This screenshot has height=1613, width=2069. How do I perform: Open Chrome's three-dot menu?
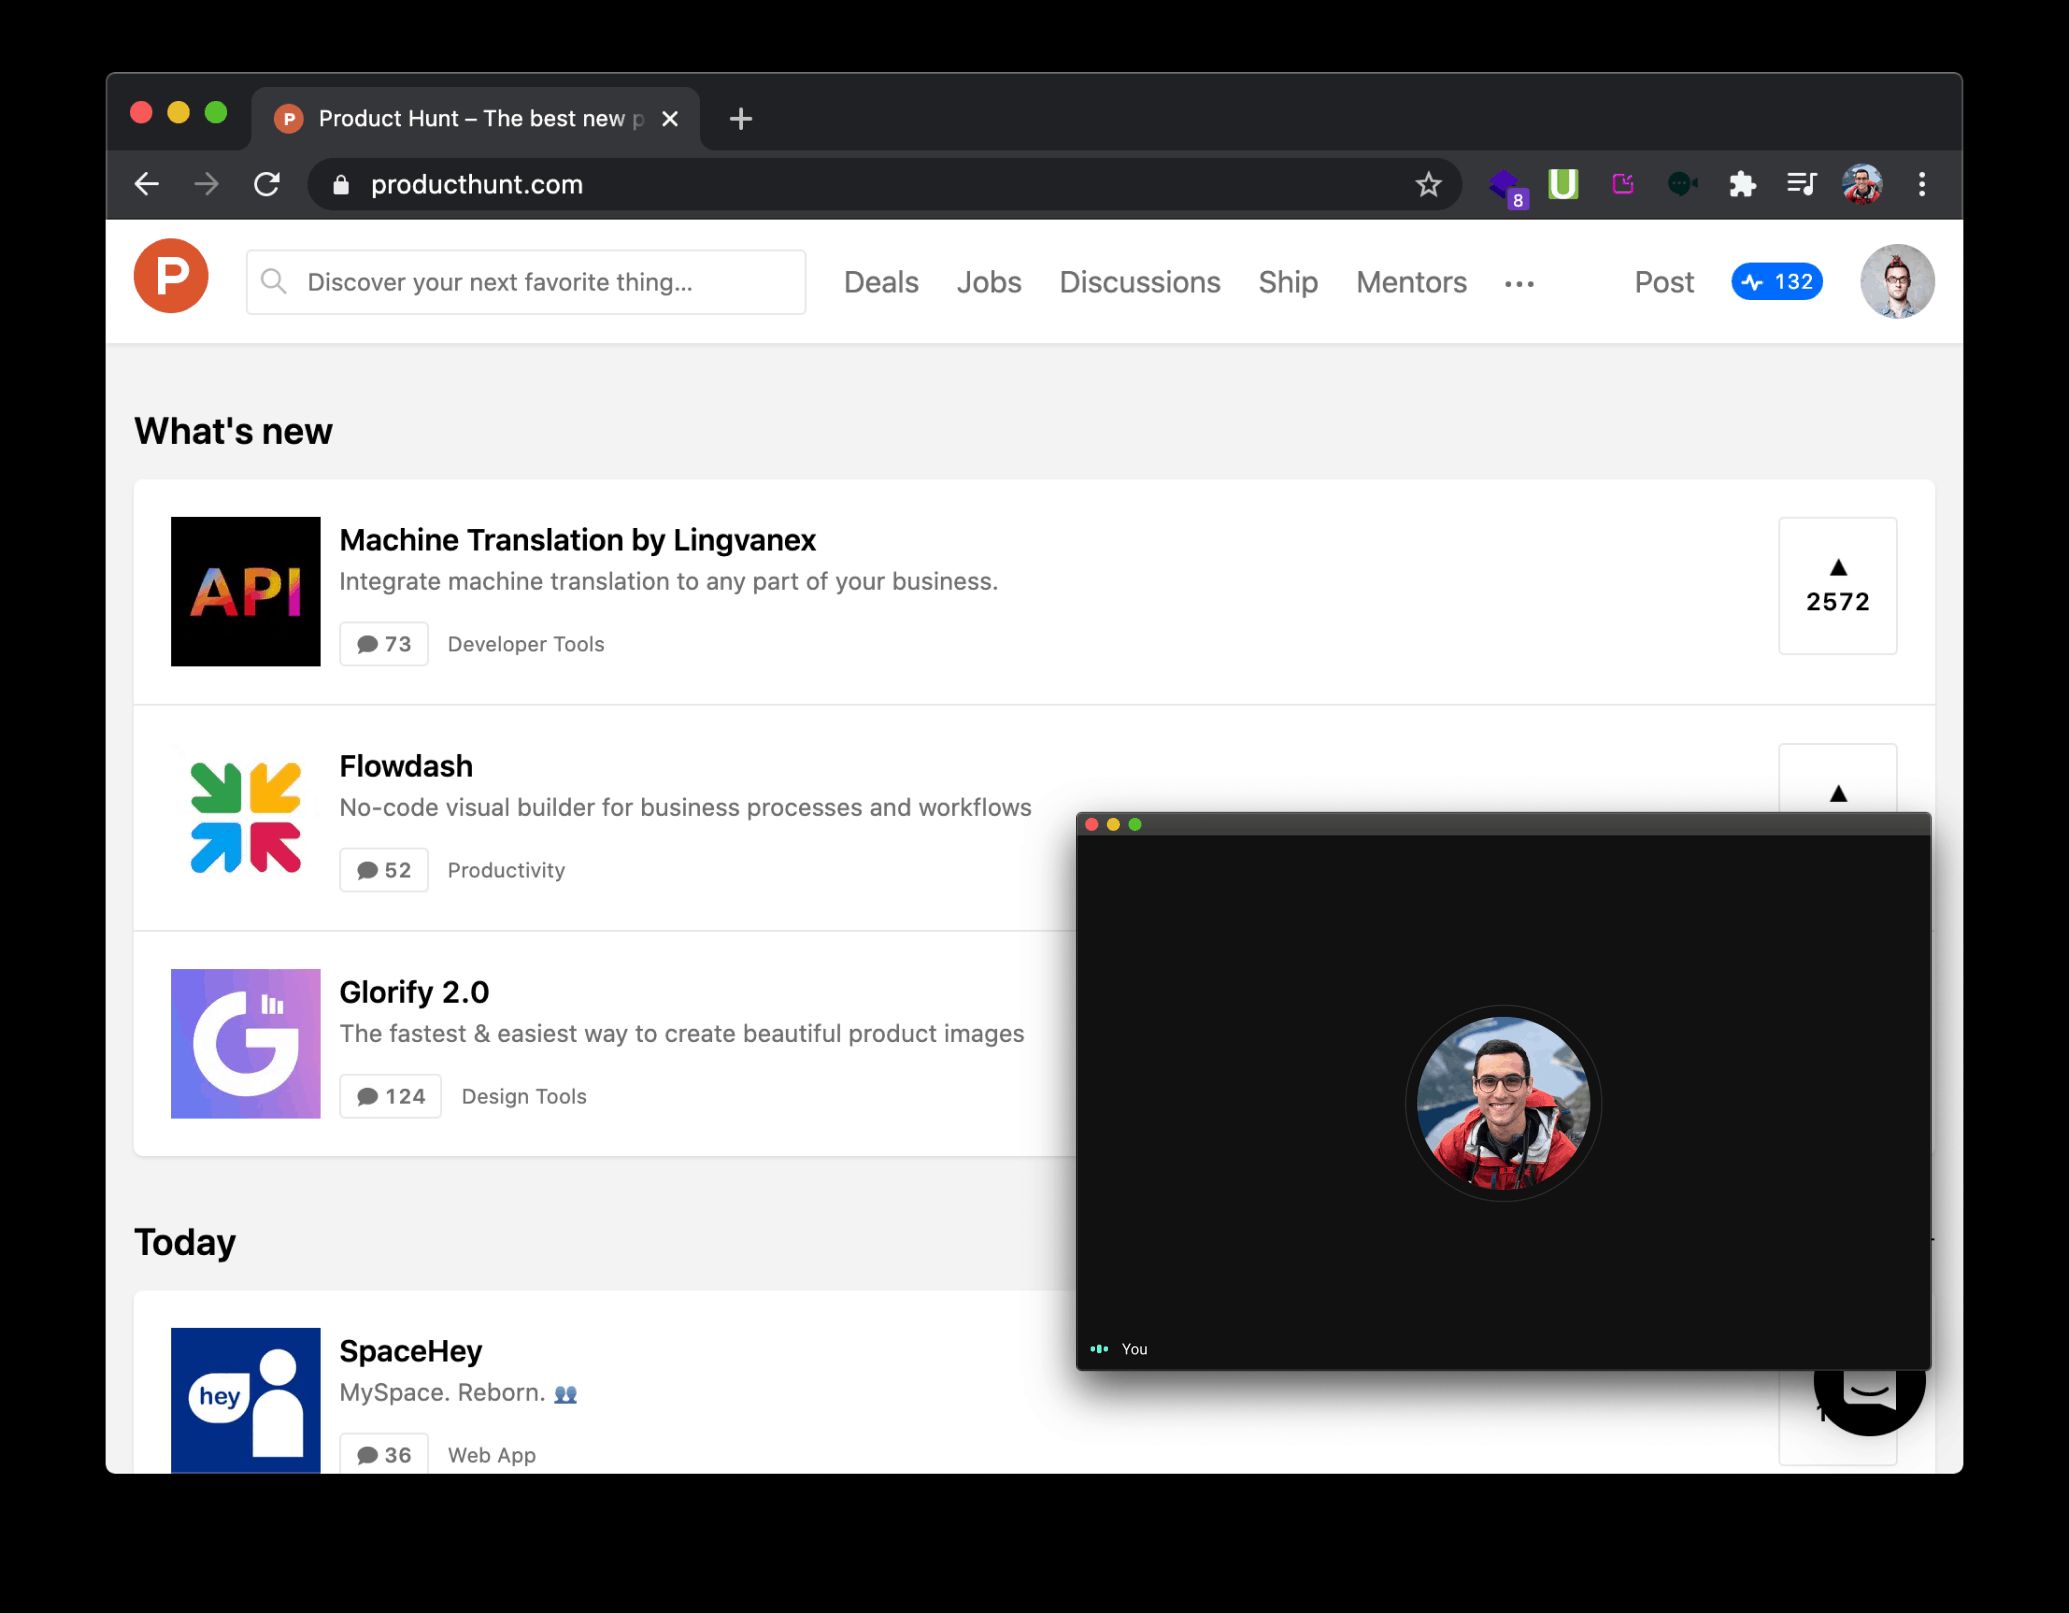[1921, 183]
